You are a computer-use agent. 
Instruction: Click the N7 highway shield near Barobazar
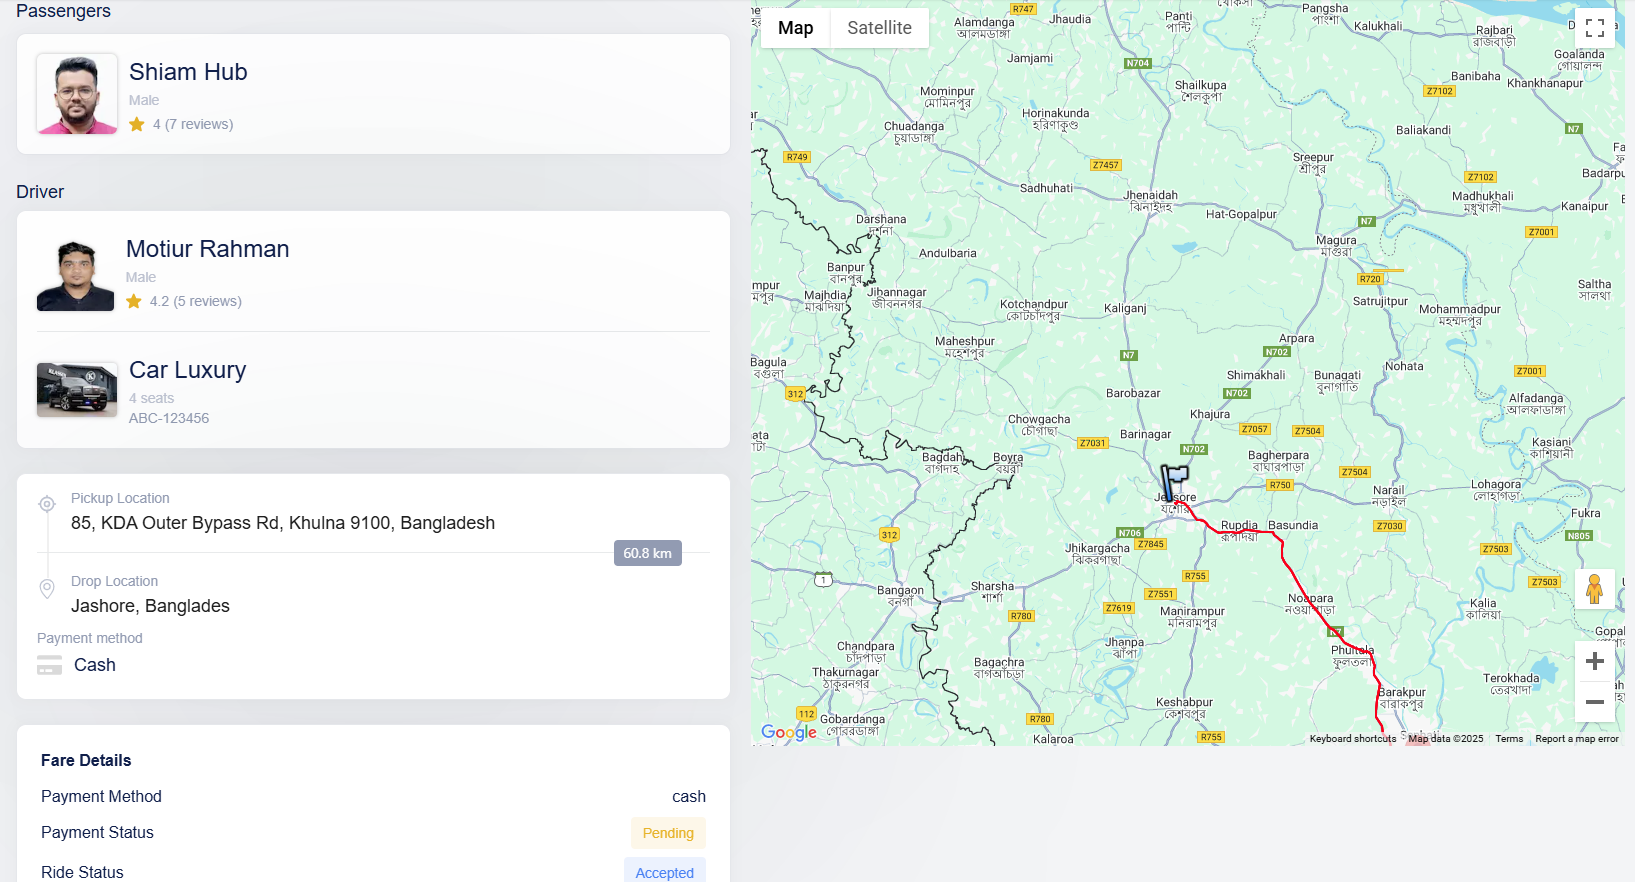pyautogui.click(x=1128, y=355)
